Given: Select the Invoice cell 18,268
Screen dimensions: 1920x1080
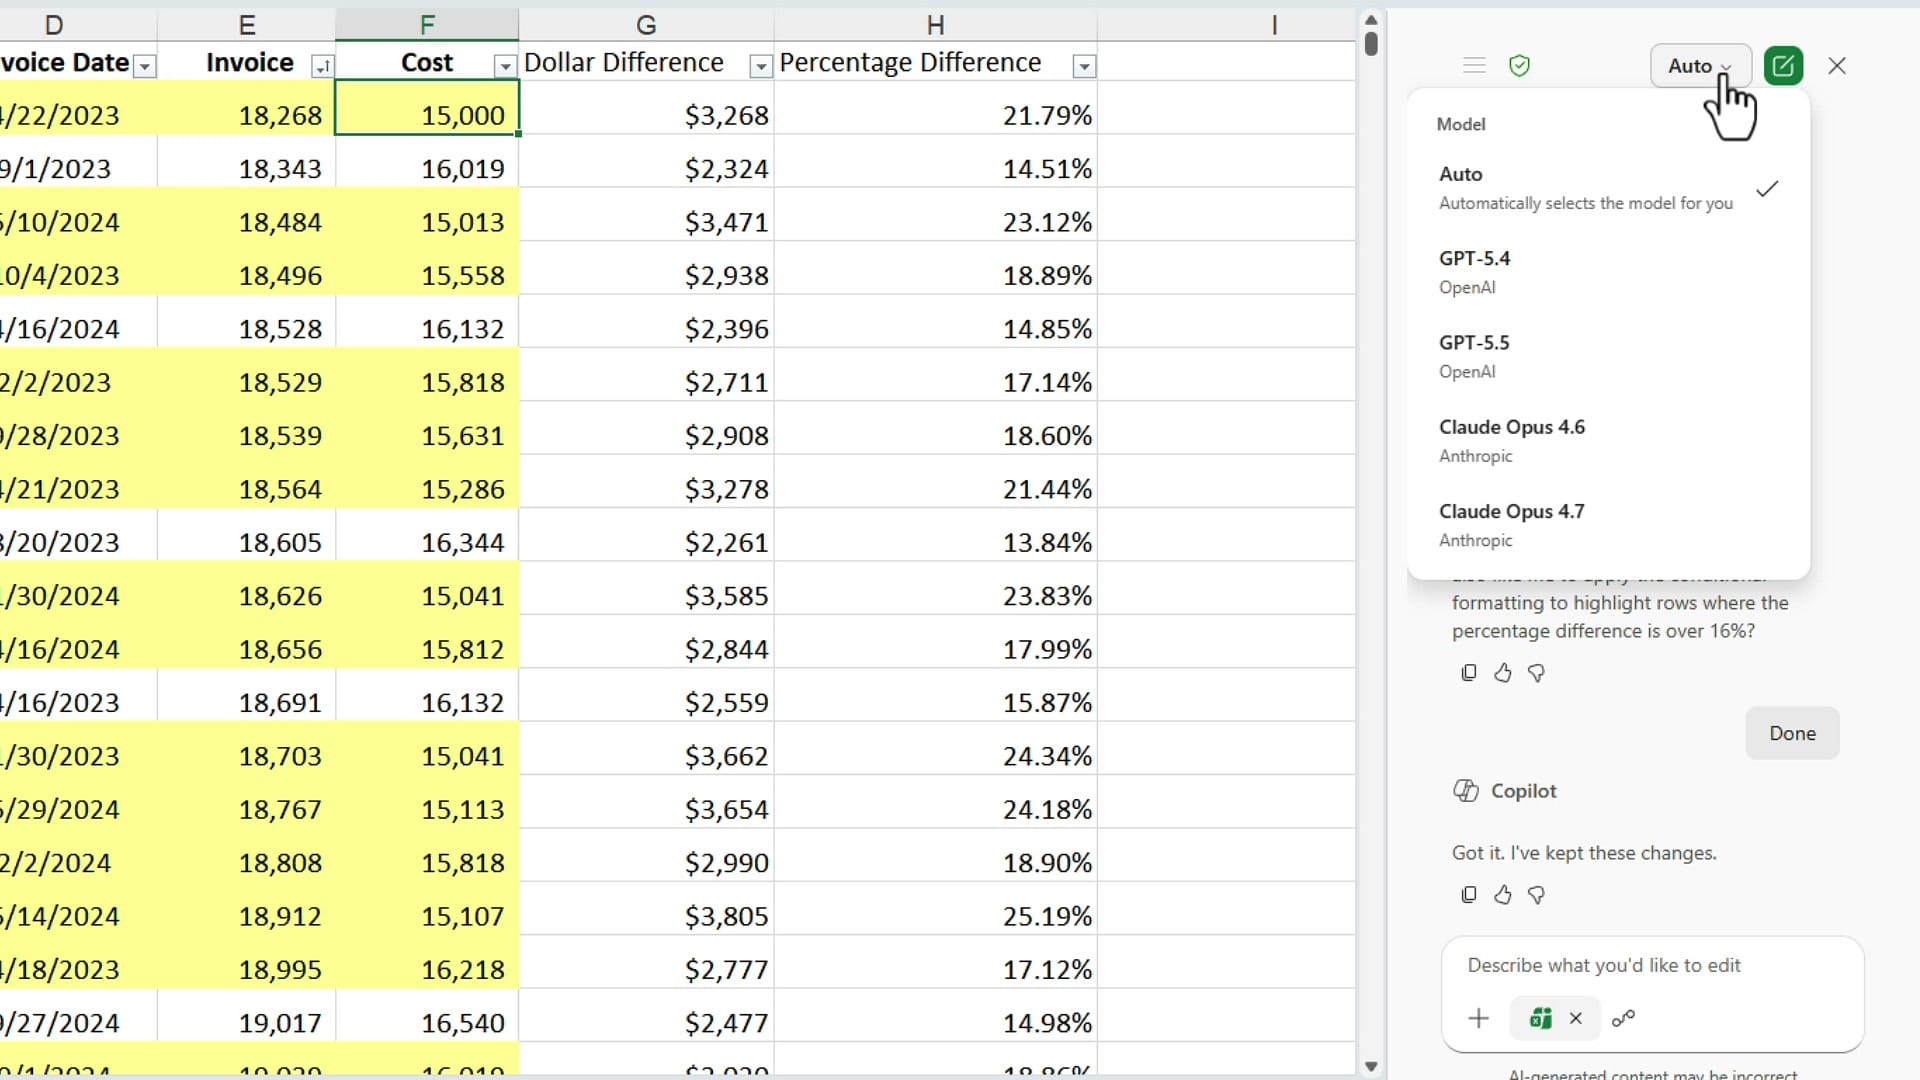Looking at the screenshot, I should click(247, 107).
